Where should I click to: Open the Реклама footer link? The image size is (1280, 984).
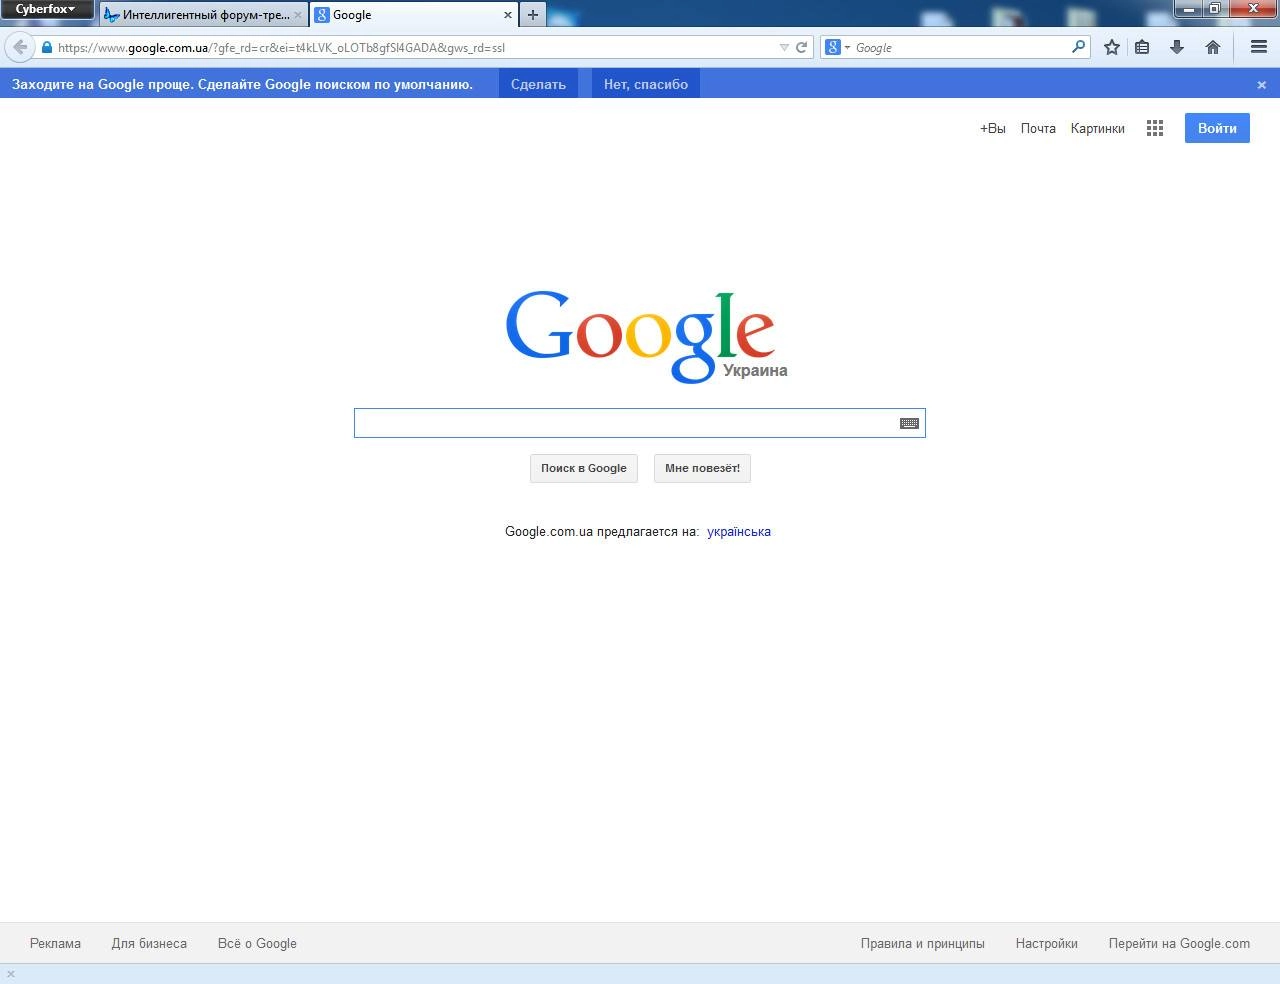pyautogui.click(x=55, y=943)
